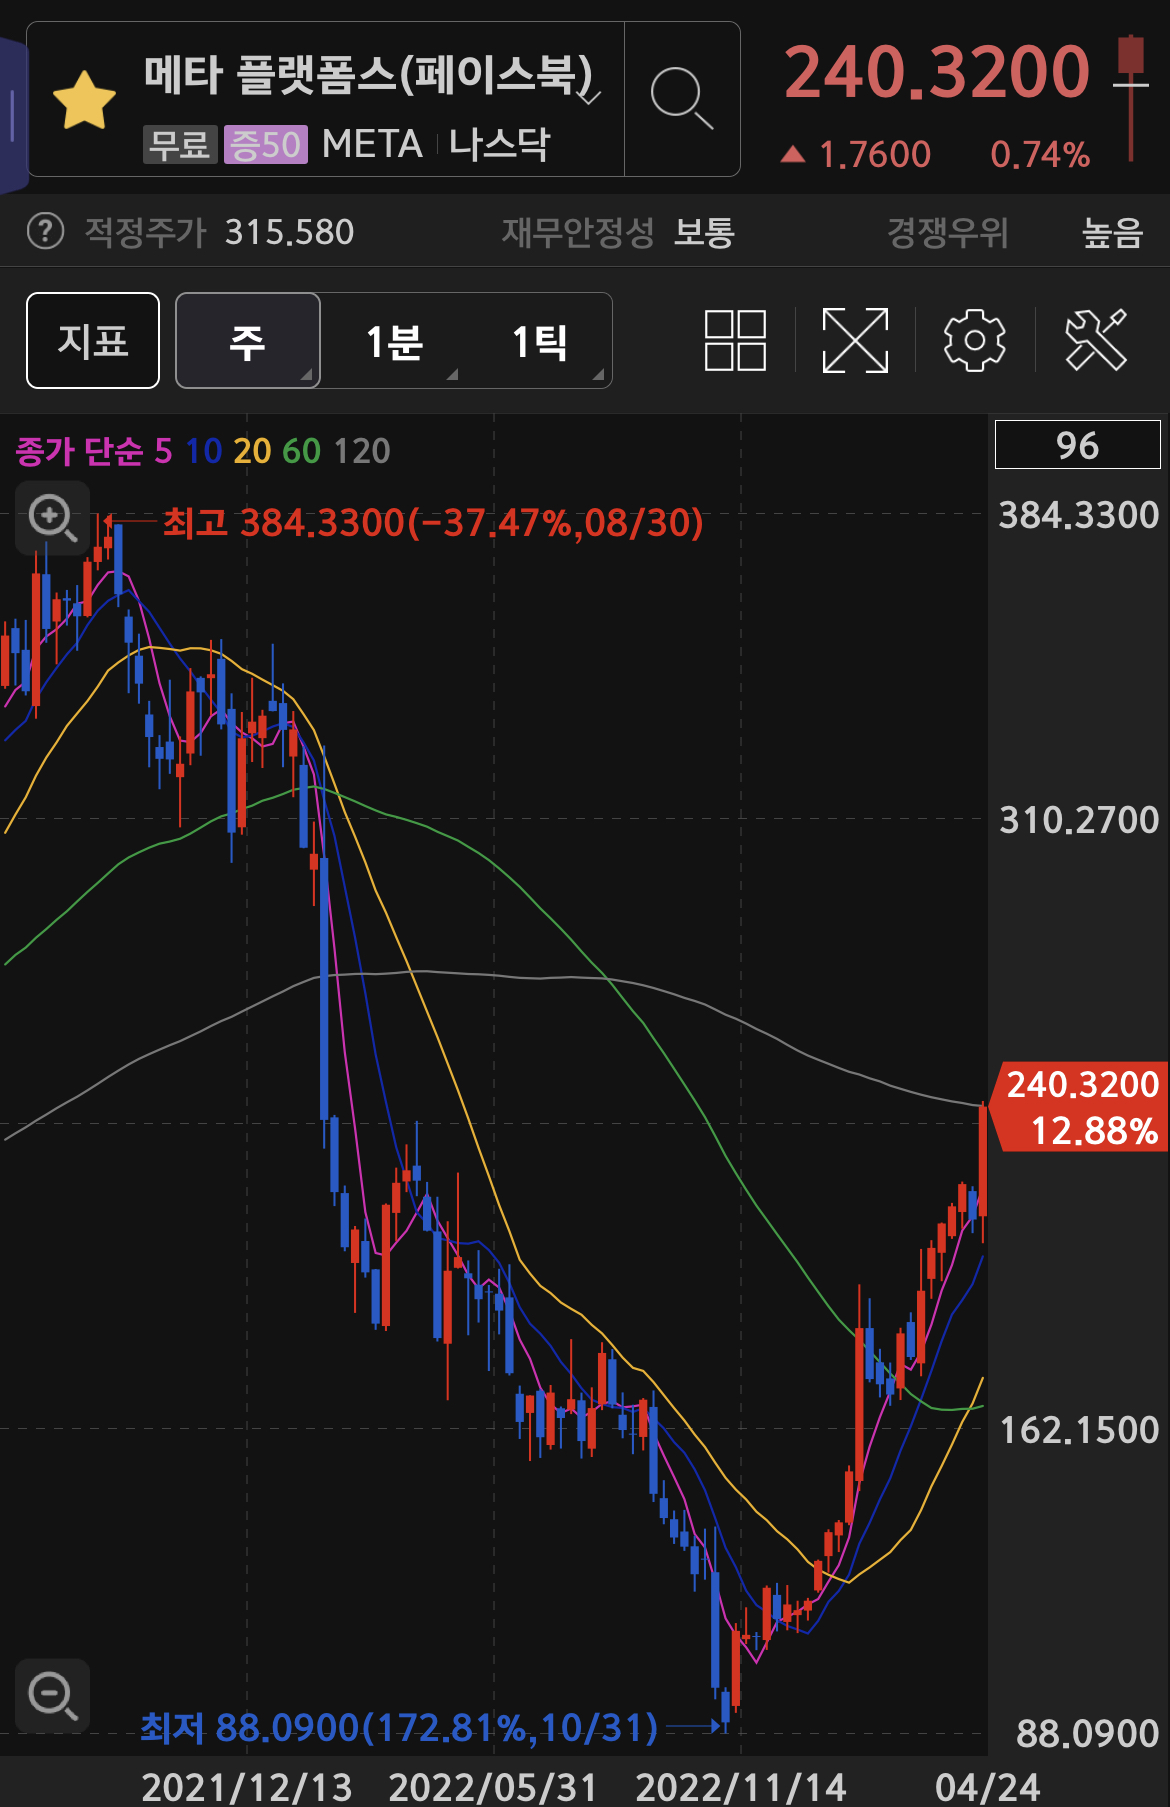Viewport: 1170px width, 1807px height.
Task: Tap the red 240.3200 price tag on axis
Action: click(x=1079, y=1107)
